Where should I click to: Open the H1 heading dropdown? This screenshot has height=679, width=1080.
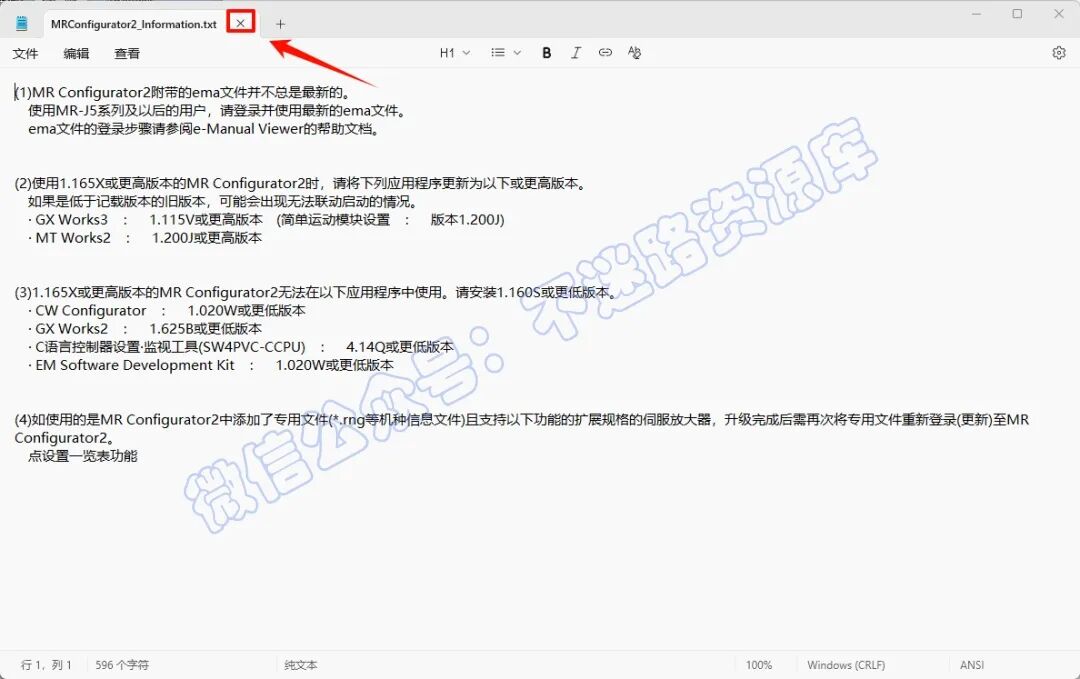coord(455,53)
